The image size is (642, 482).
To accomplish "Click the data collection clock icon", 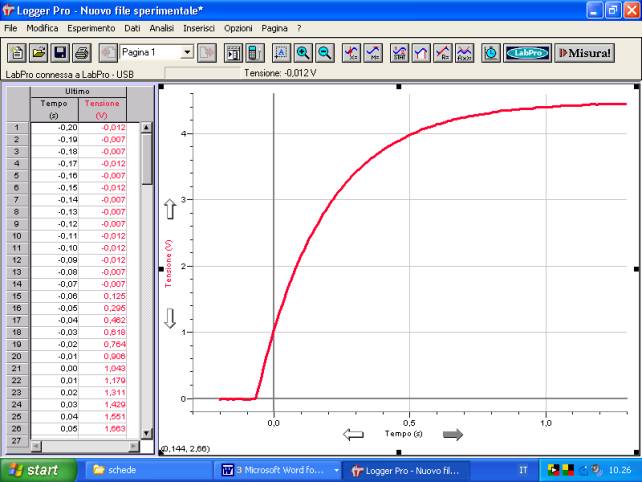I will [491, 52].
